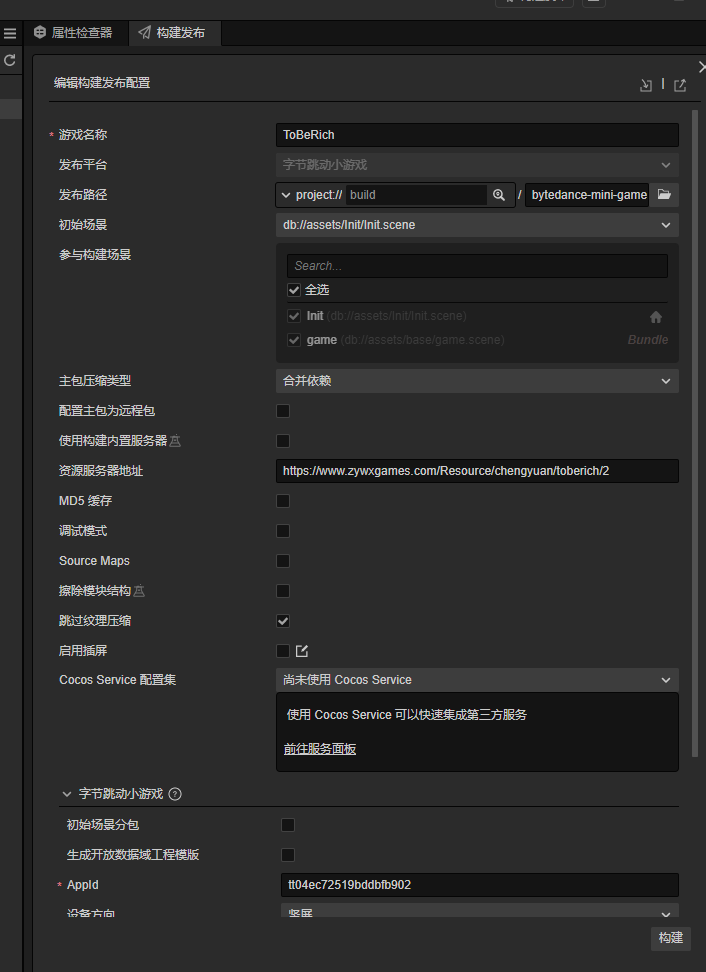The height and width of the screenshot is (972, 706).
Task: Enable 启用插屏 checkbox
Action: pyautogui.click(x=283, y=651)
